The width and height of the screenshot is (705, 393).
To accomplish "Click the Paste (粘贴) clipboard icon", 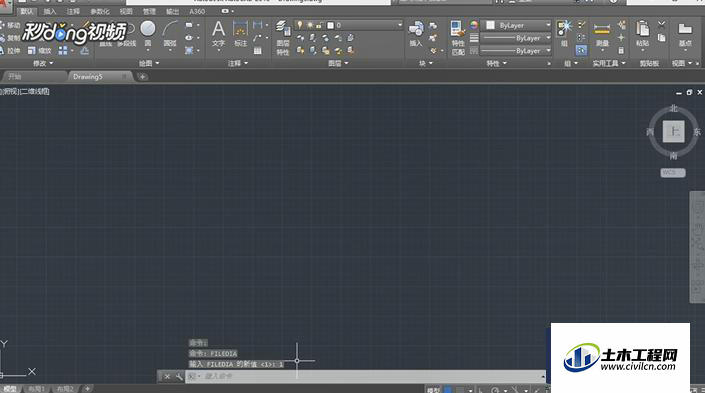I will (643, 34).
